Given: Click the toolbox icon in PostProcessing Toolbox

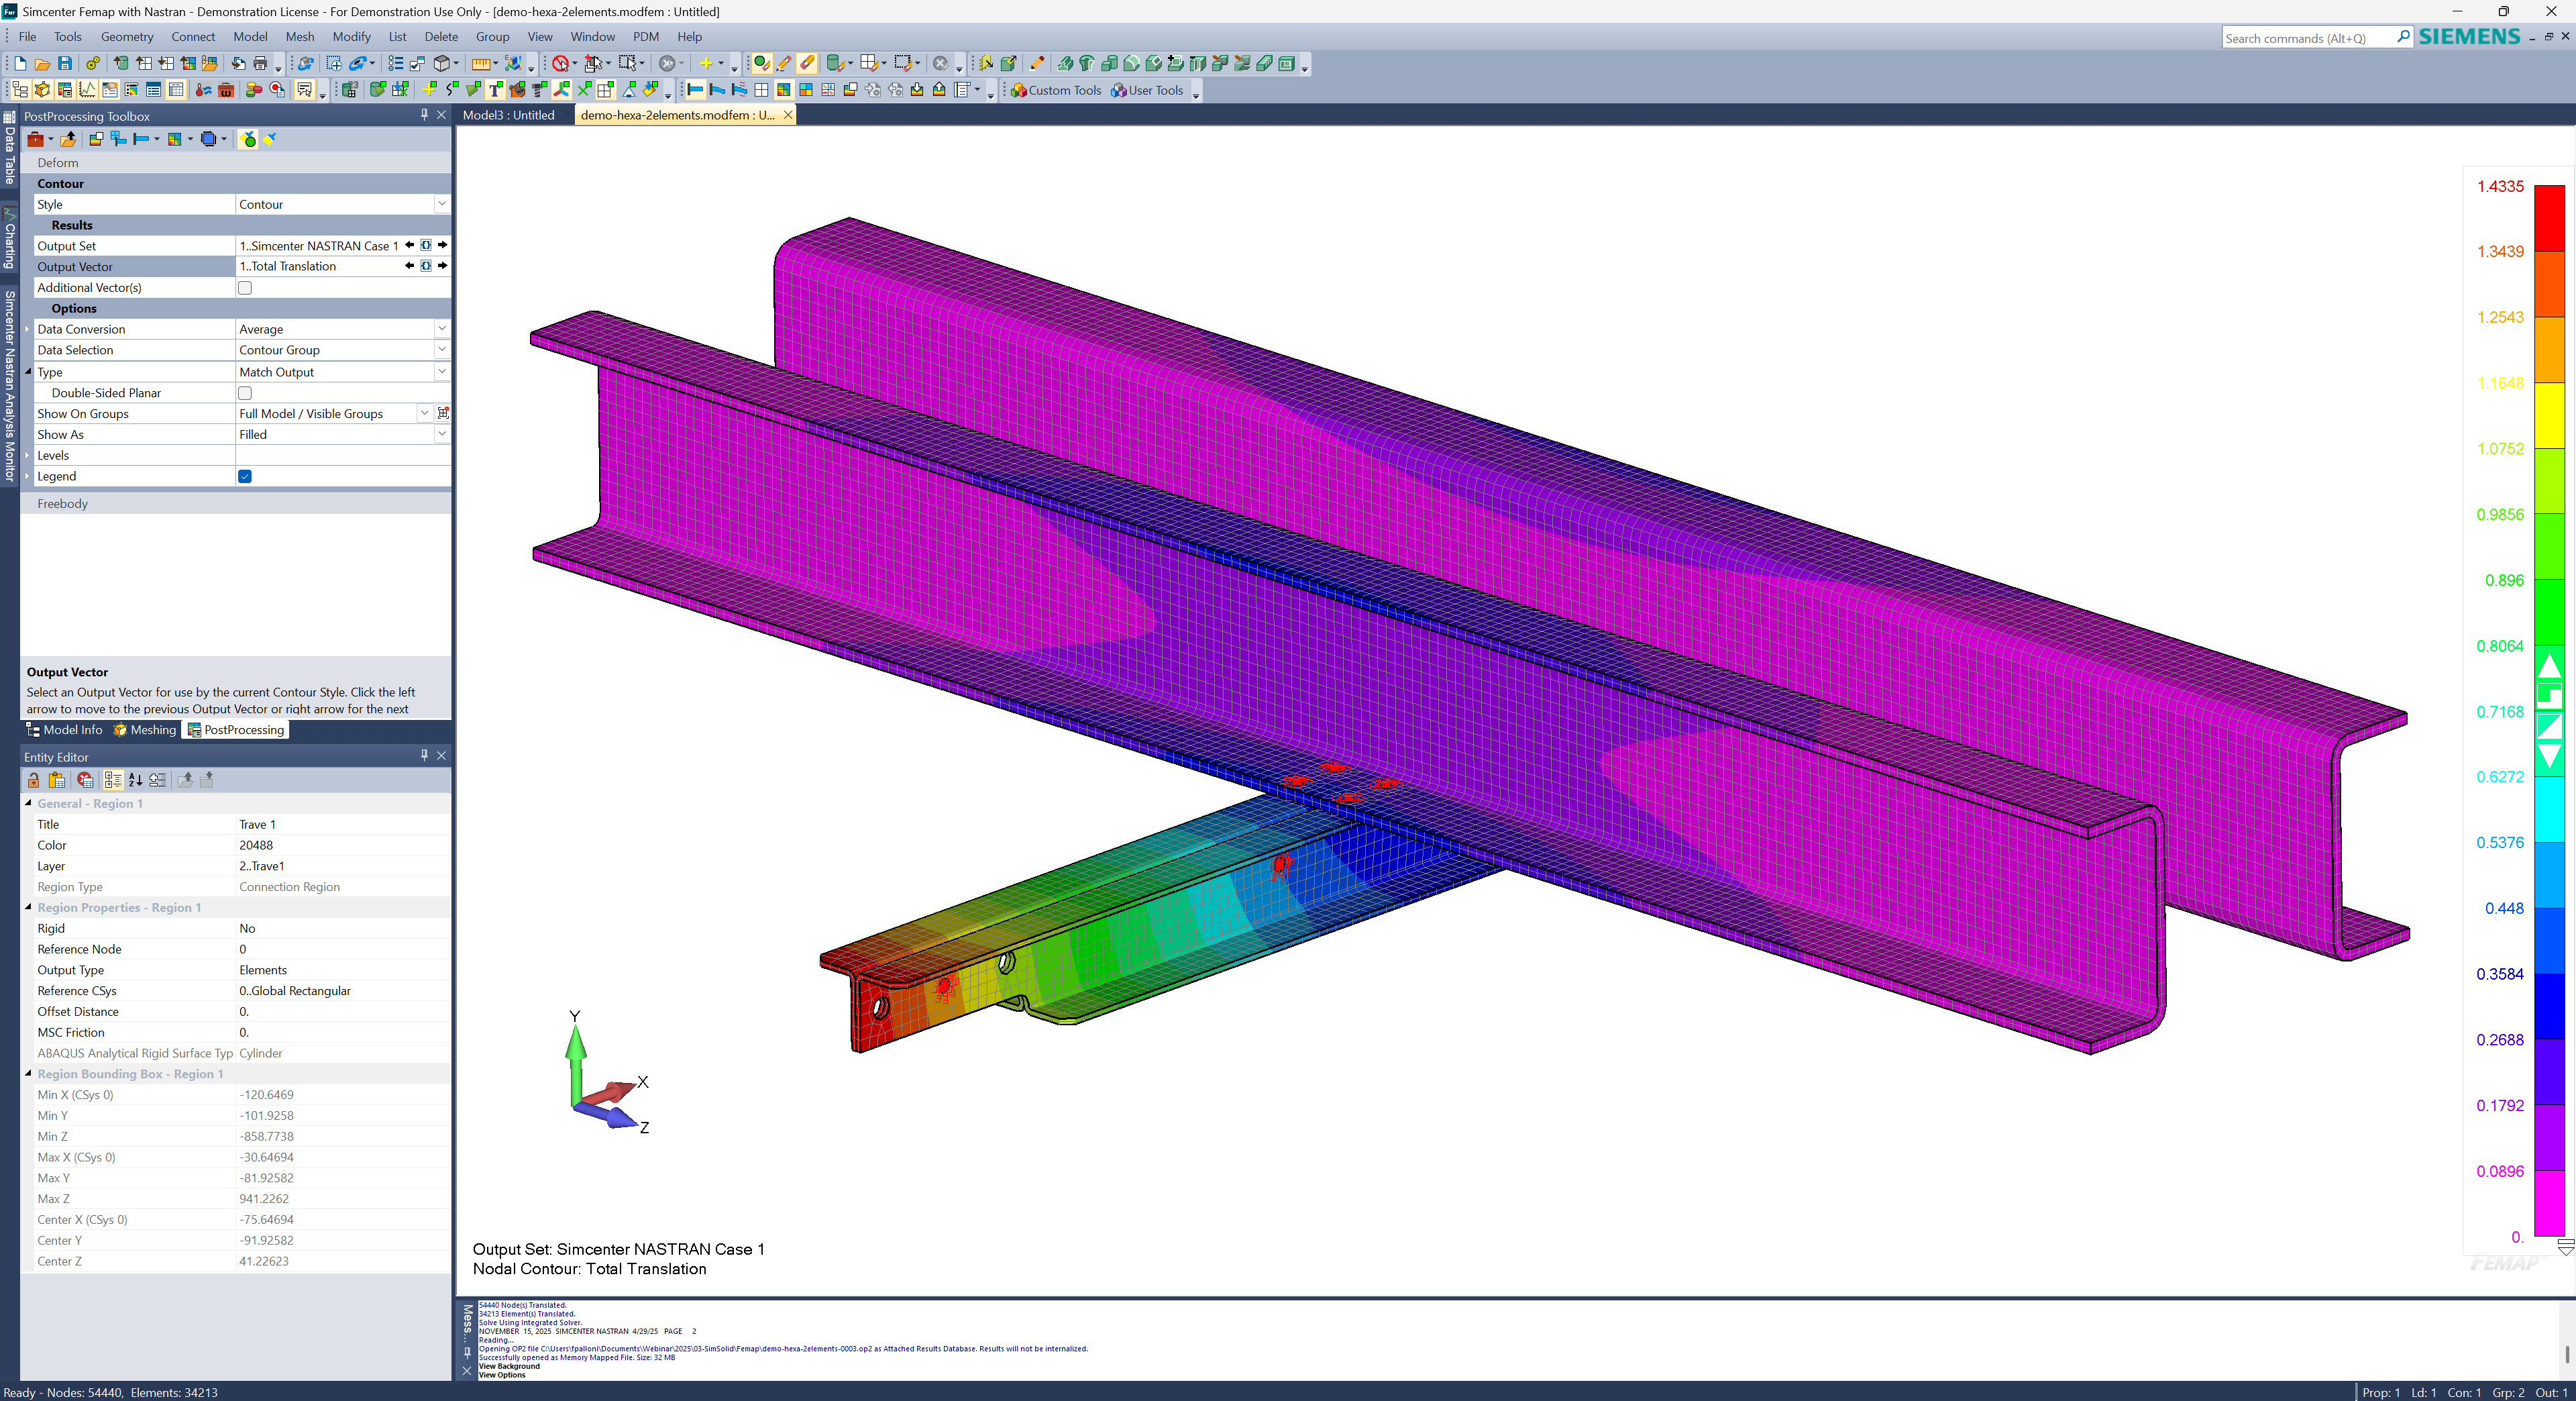Looking at the screenshot, I should pos(35,139).
